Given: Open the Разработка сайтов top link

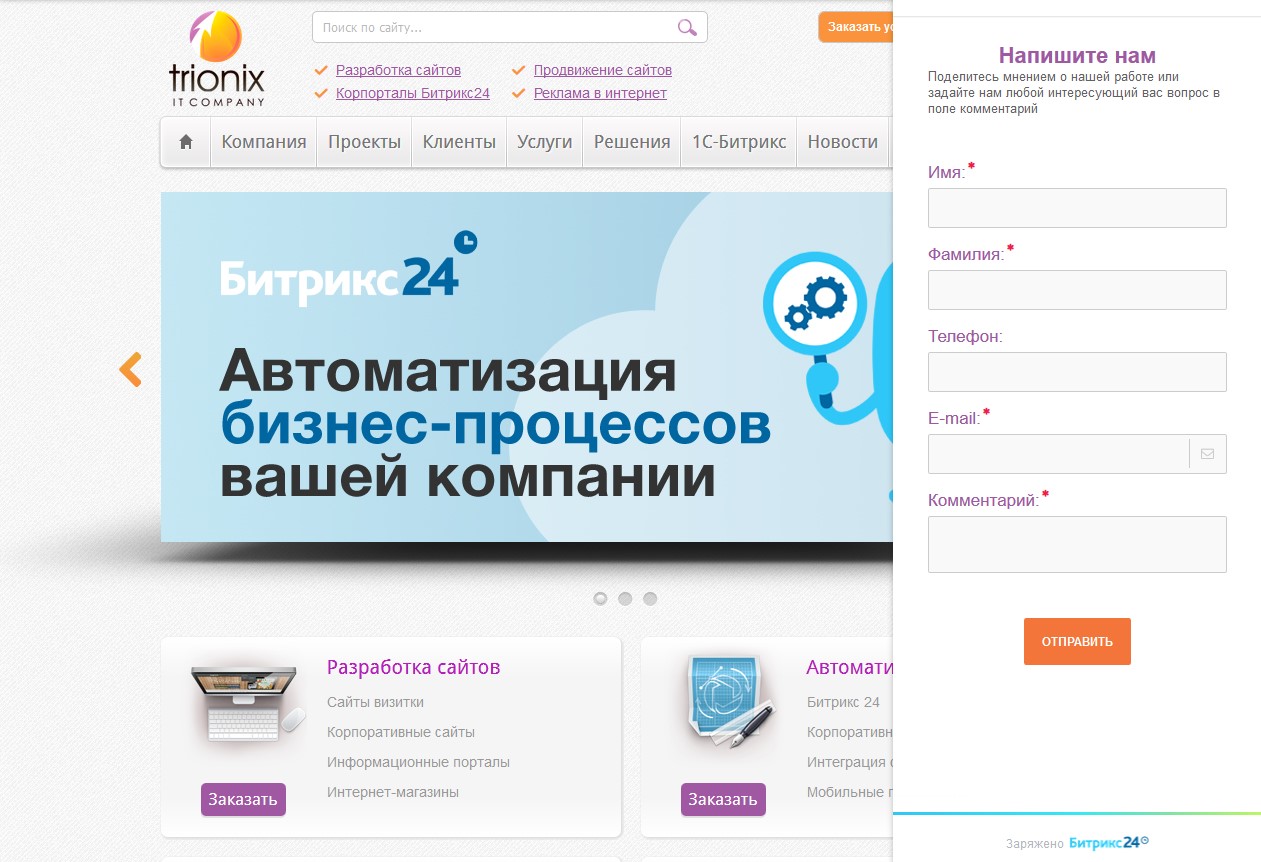Looking at the screenshot, I should point(398,70).
